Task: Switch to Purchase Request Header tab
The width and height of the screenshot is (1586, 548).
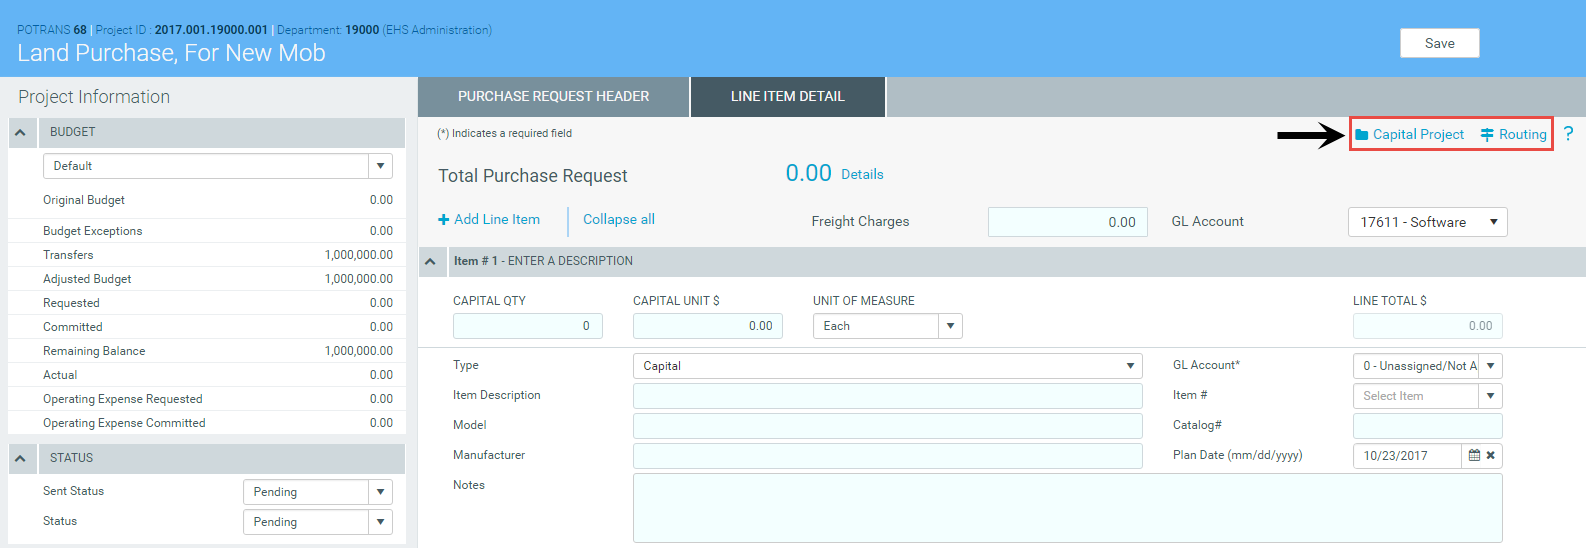Action: (x=553, y=97)
